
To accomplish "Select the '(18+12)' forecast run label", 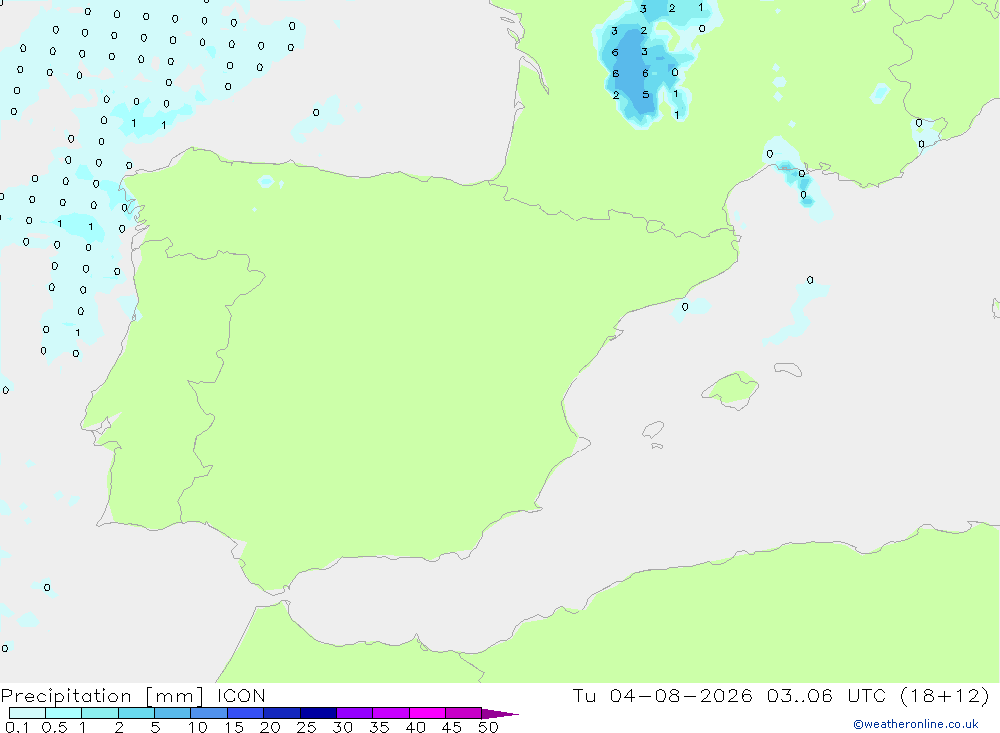I will pyautogui.click(x=945, y=695).
